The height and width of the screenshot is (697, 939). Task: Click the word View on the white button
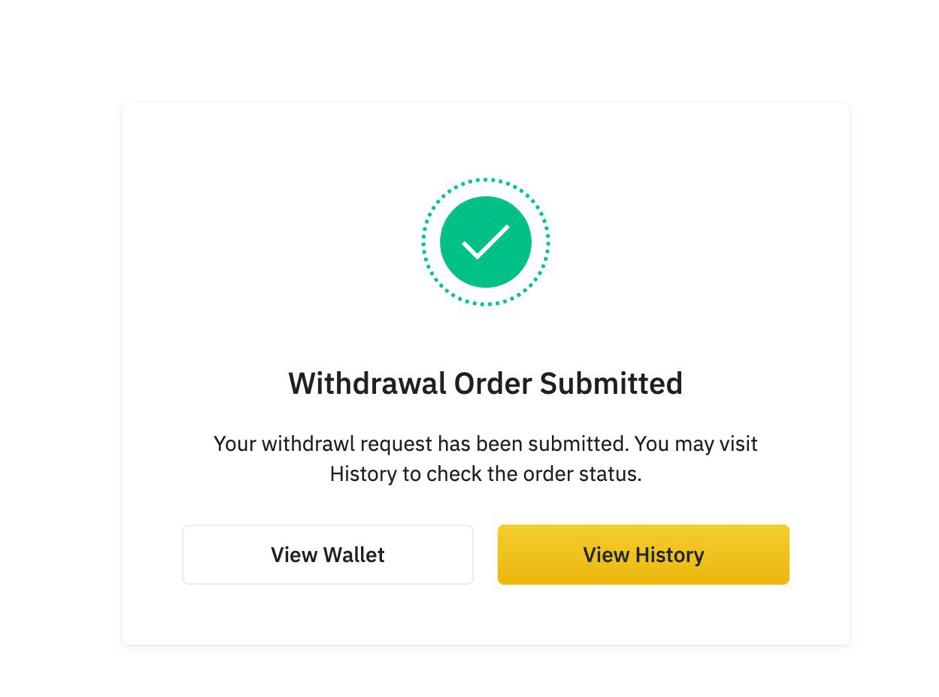click(x=293, y=554)
